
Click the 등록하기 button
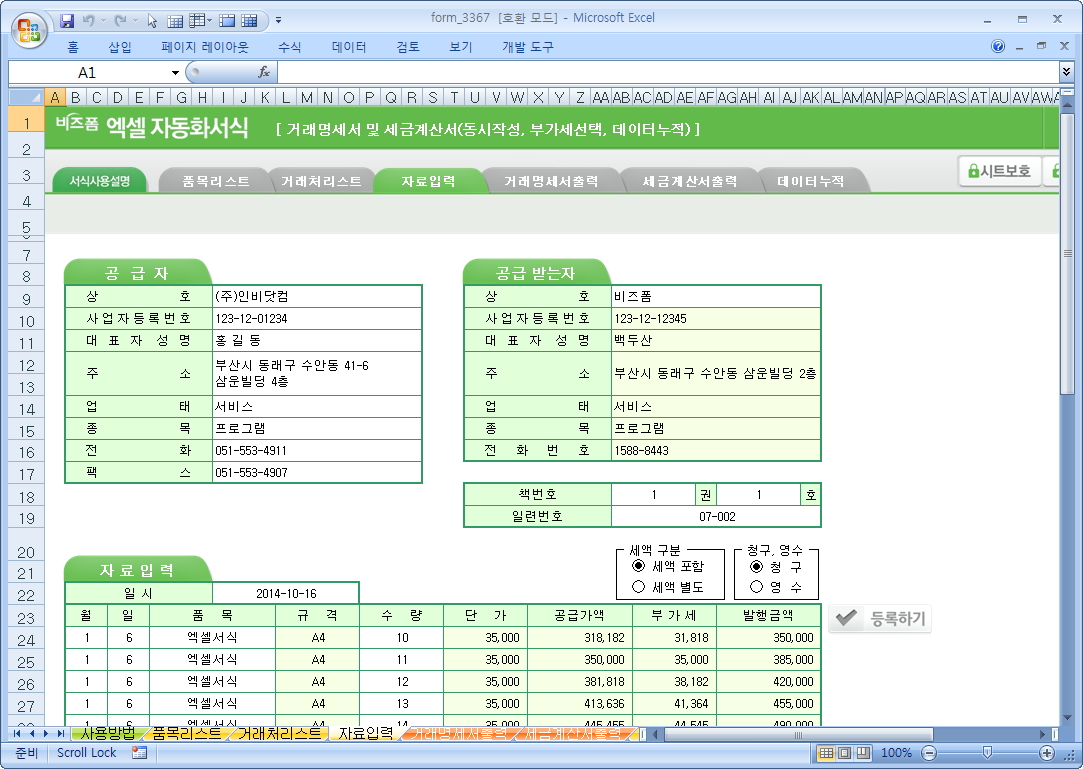[x=880, y=618]
